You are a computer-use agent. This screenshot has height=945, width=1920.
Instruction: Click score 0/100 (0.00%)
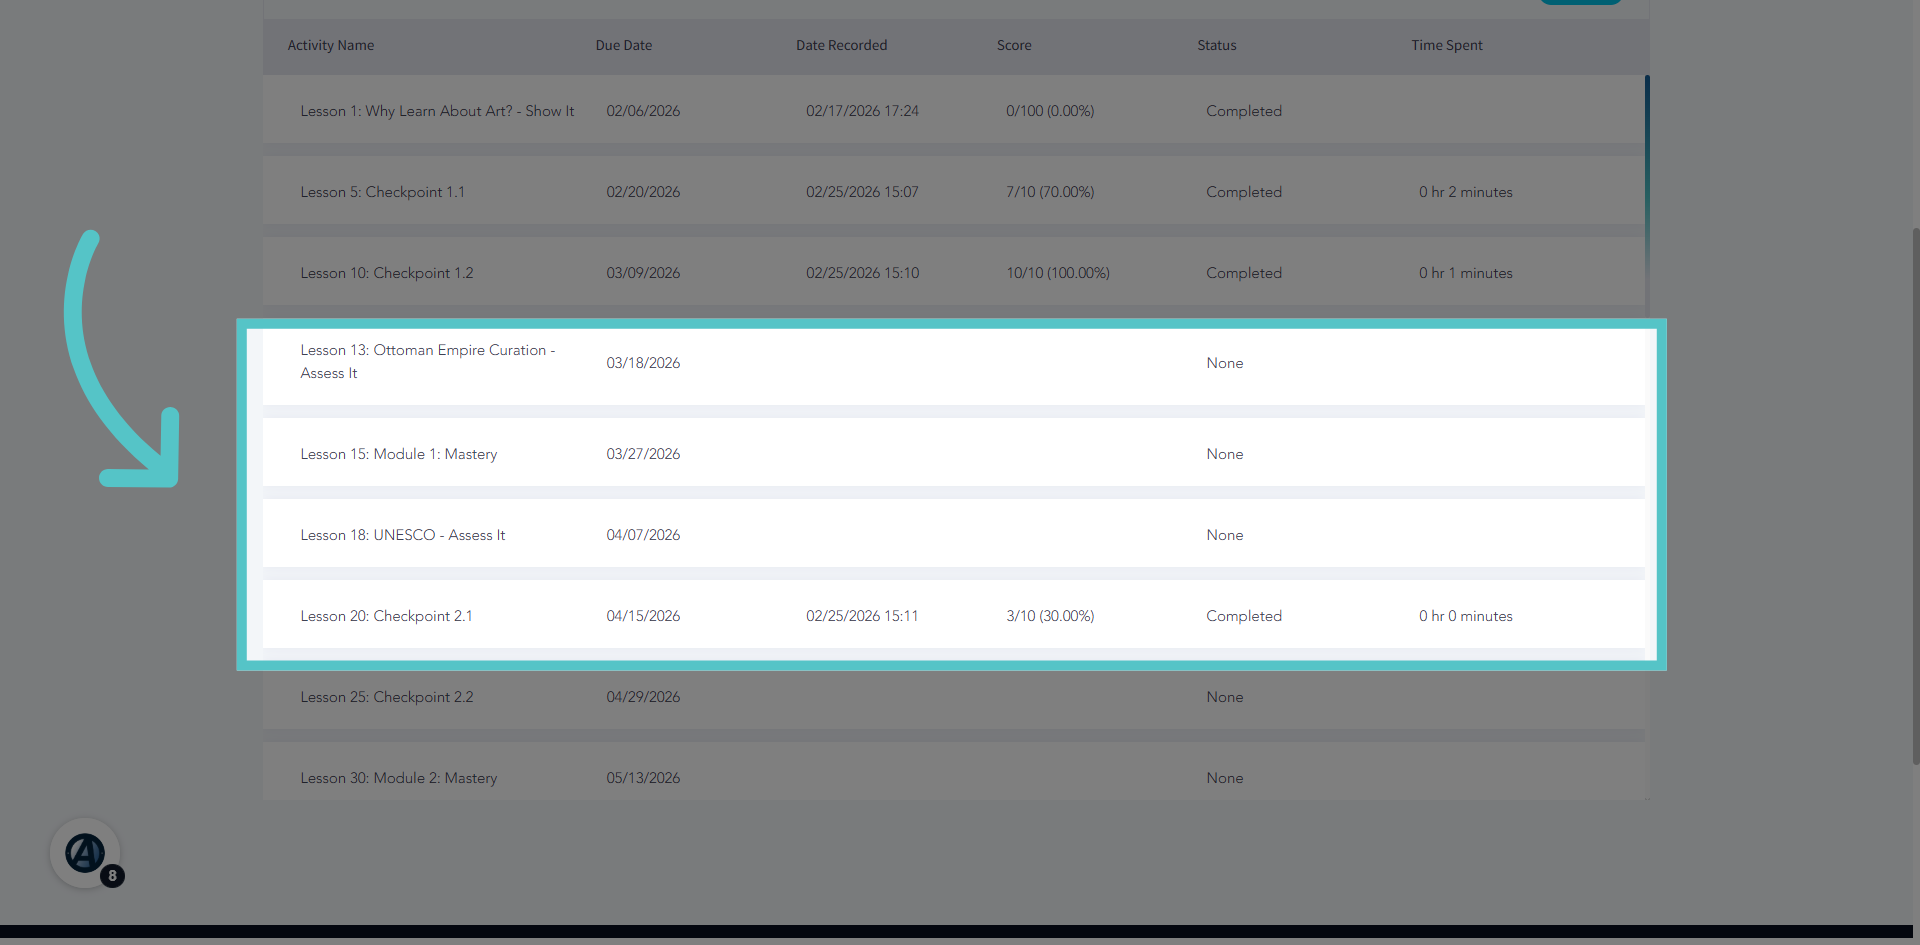coord(1050,111)
